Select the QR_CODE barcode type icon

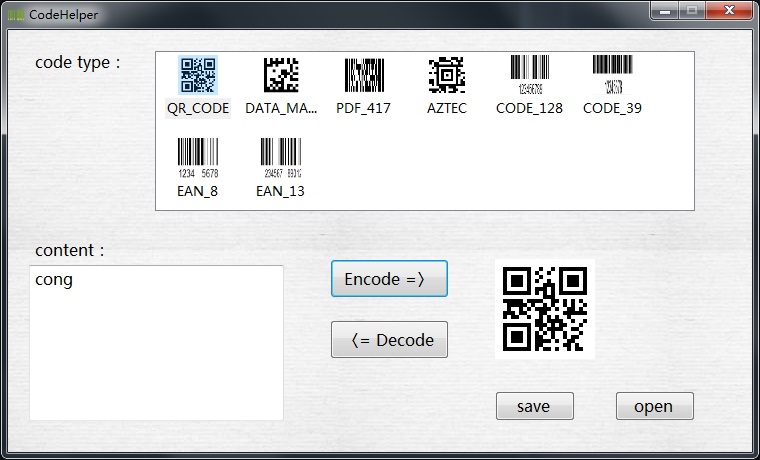tap(198, 75)
